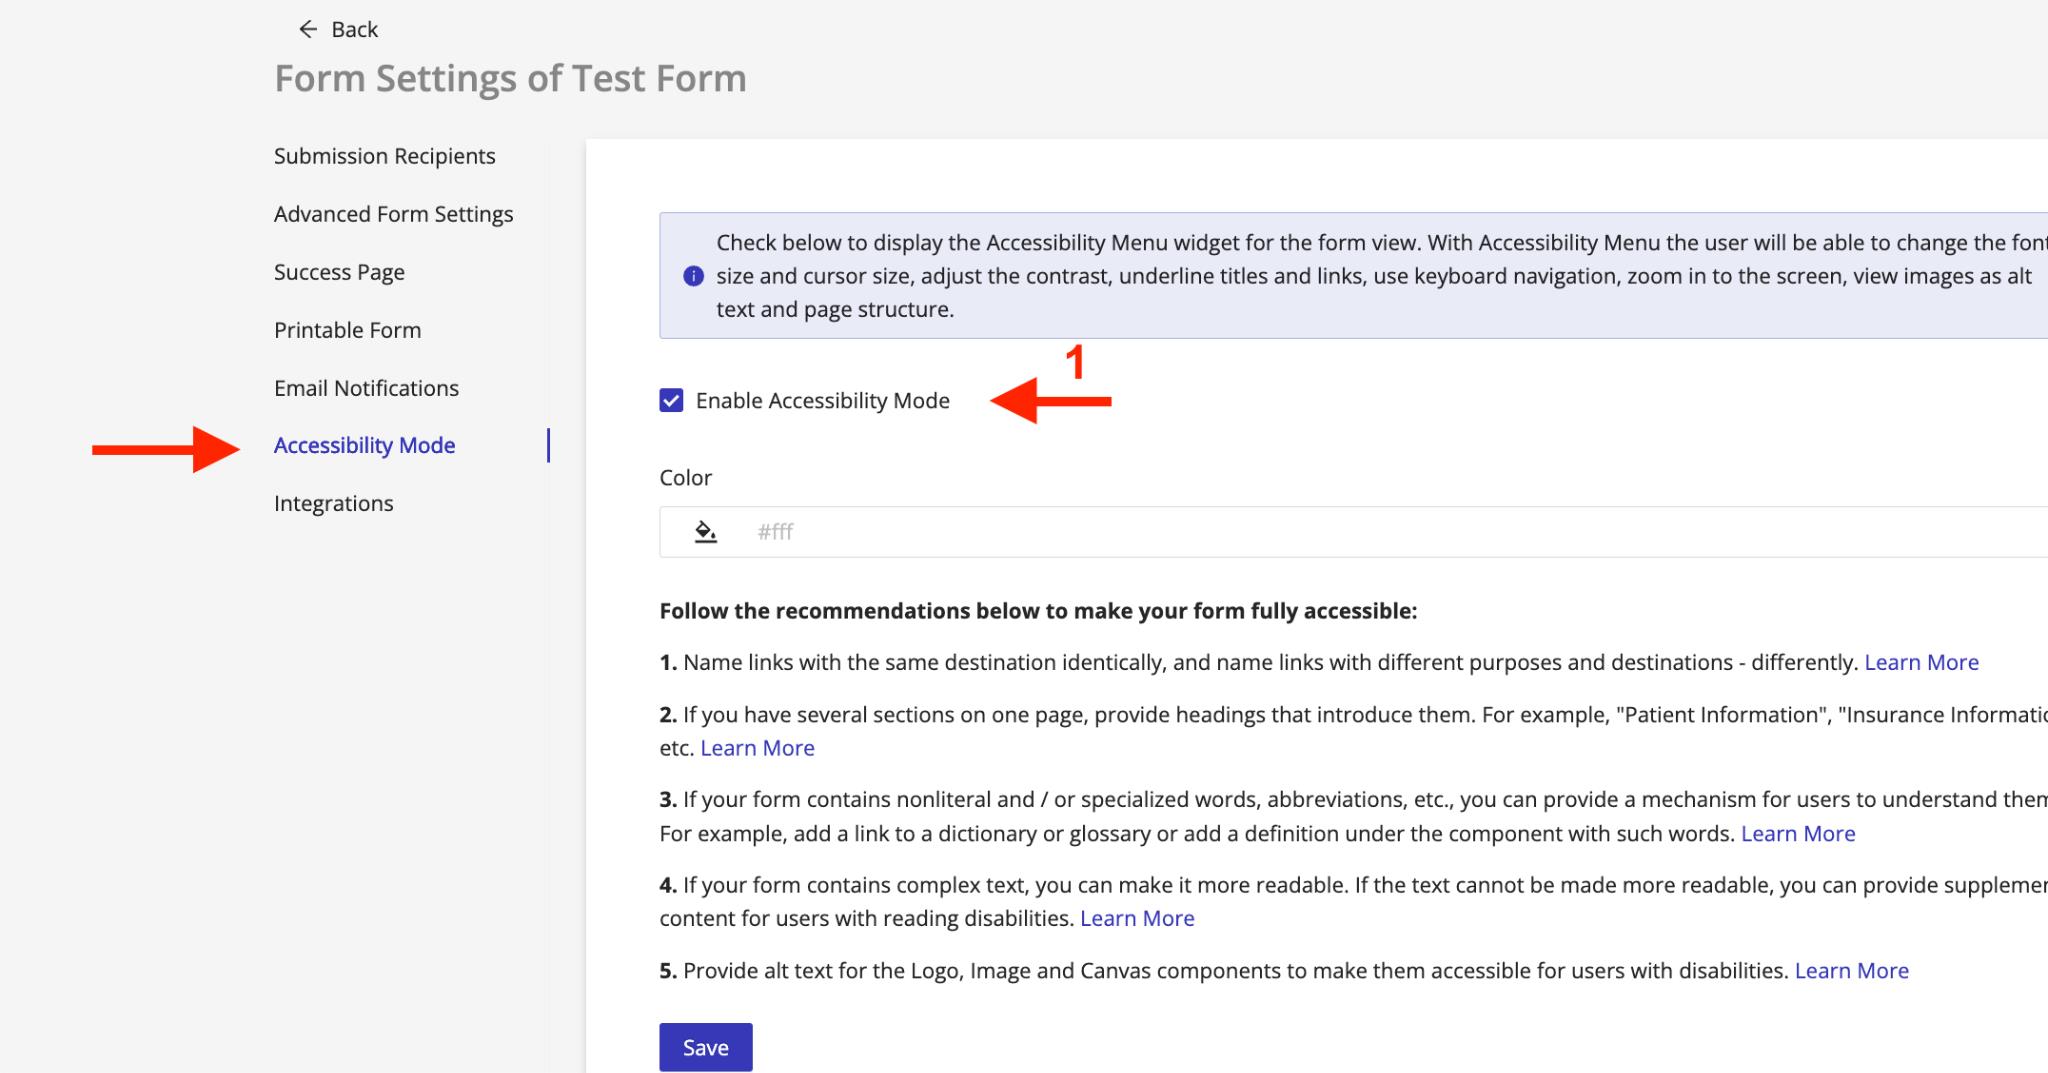Select Printable Form in sidebar
Image resolution: width=2048 pixels, height=1073 pixels.
347,330
